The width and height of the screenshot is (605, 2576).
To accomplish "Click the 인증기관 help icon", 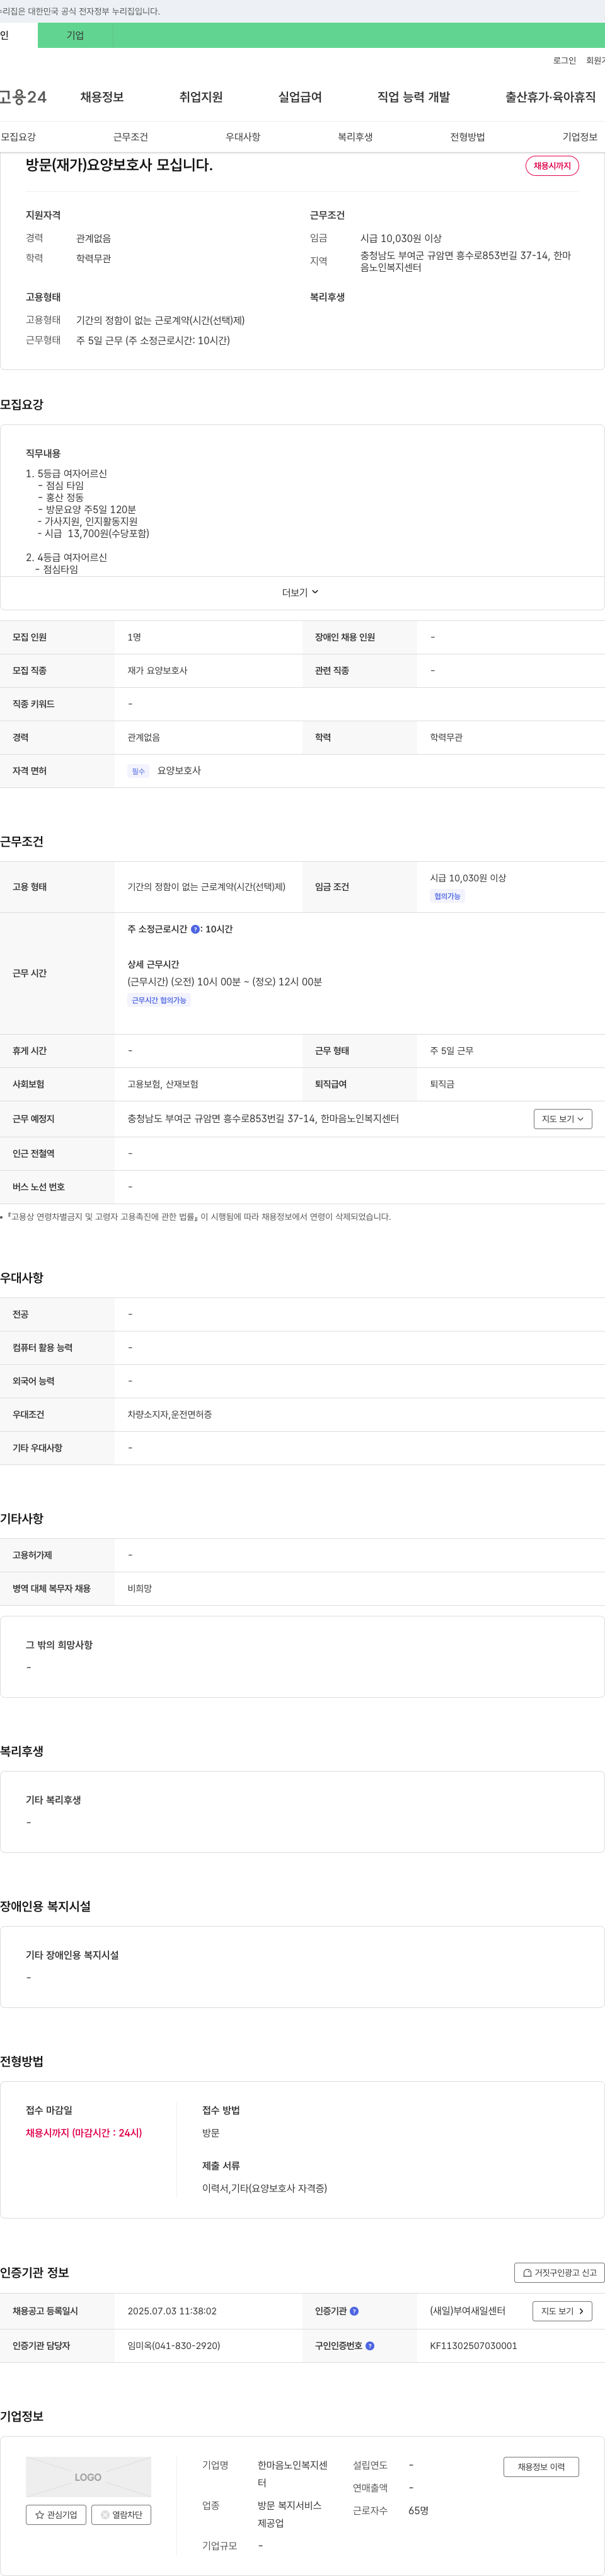I will pos(354,2311).
